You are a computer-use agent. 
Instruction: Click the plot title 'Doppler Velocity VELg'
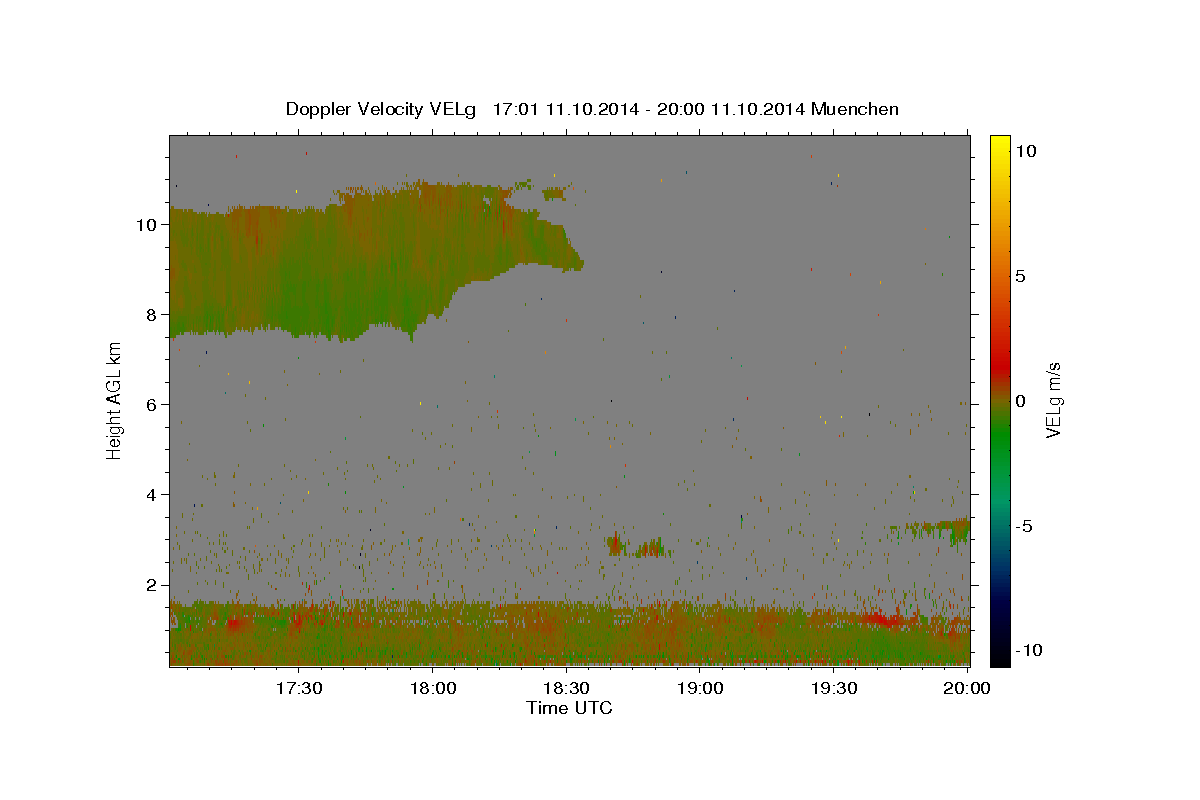[x=381, y=109]
